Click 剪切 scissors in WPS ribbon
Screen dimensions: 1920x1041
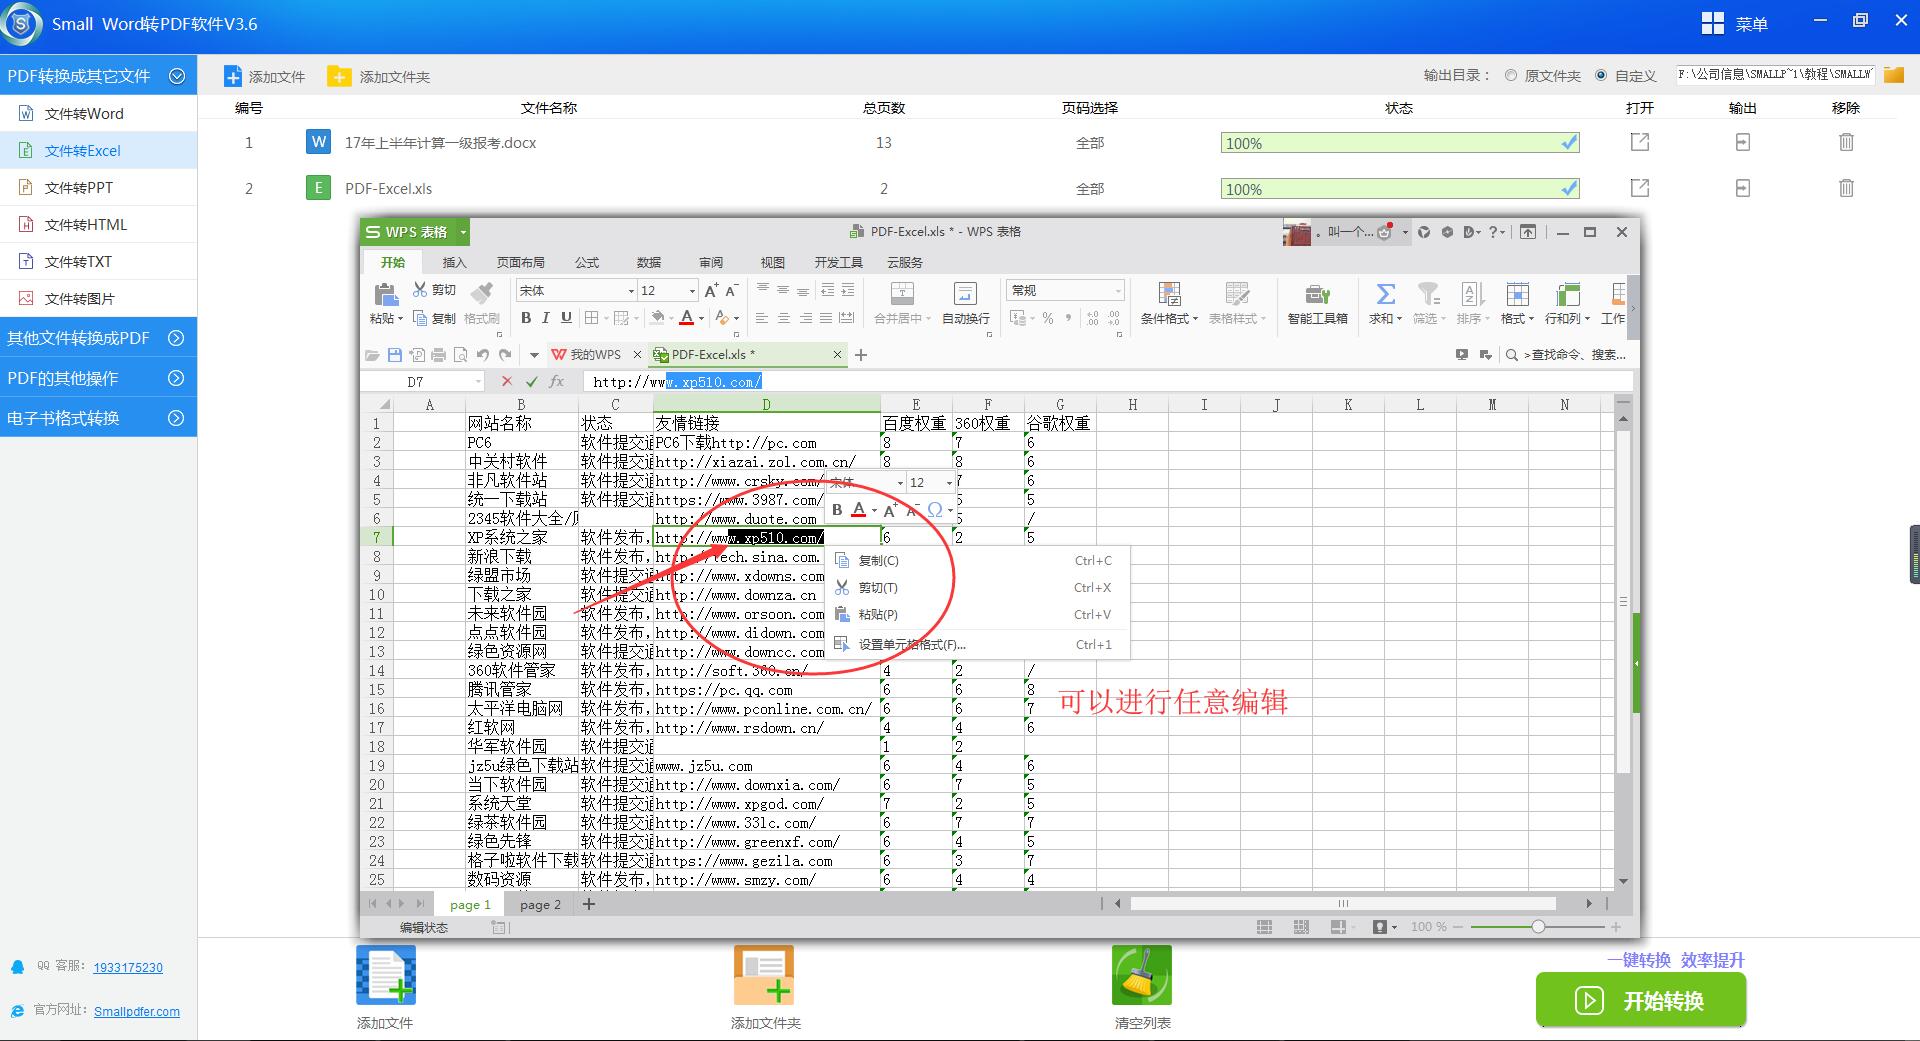[420, 290]
